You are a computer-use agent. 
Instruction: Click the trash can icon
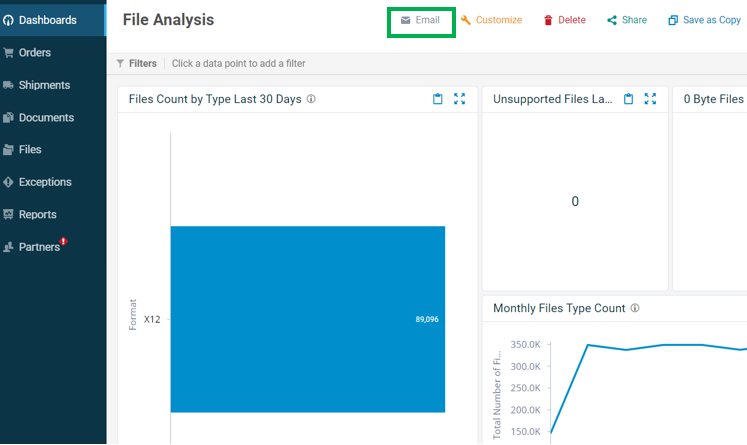pos(548,20)
